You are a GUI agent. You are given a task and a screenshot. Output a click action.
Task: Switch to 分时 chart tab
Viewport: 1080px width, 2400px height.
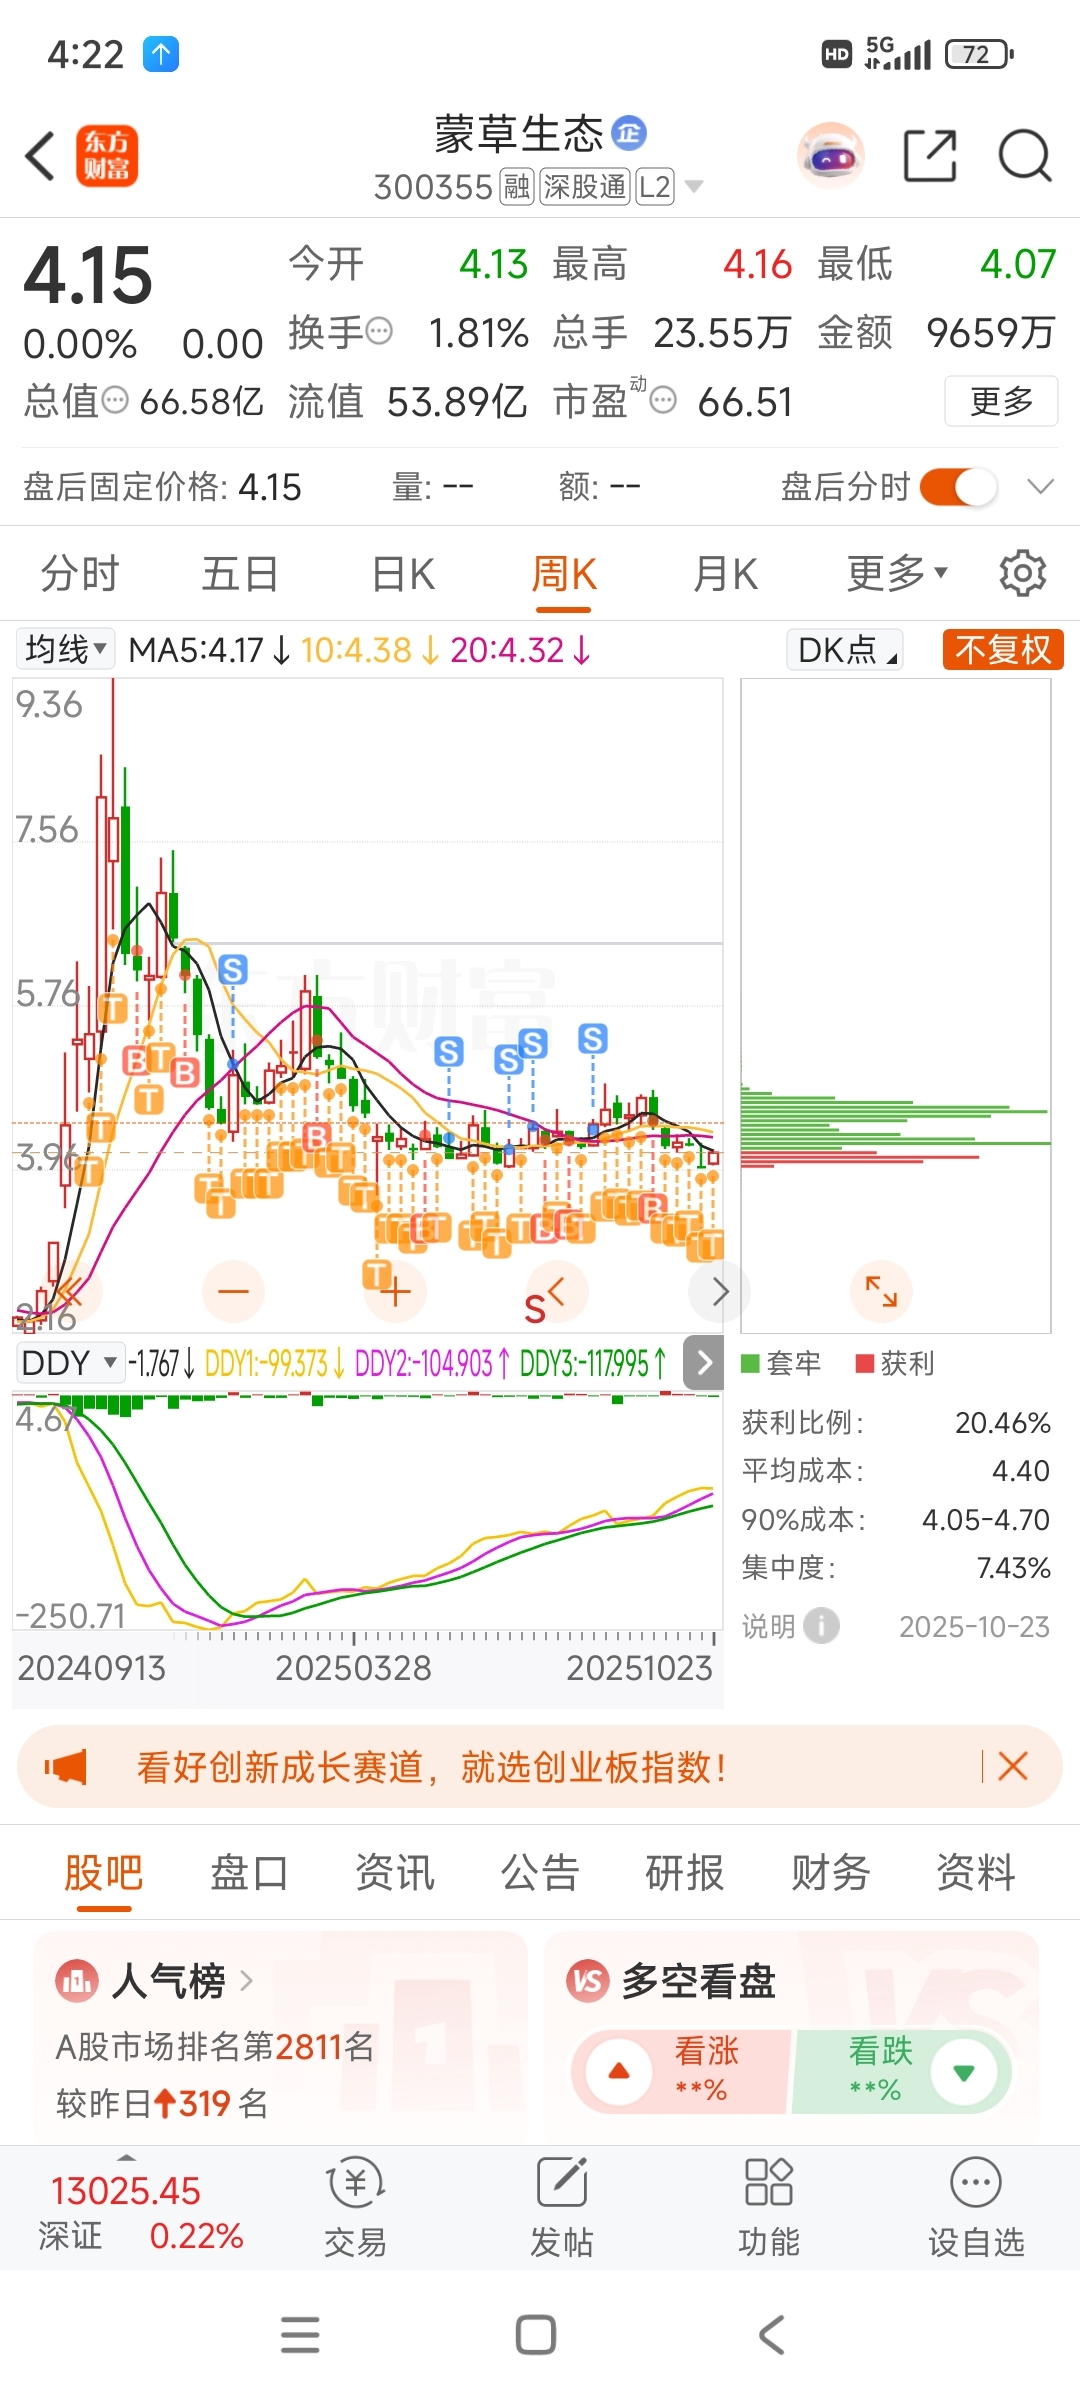pyautogui.click(x=80, y=574)
